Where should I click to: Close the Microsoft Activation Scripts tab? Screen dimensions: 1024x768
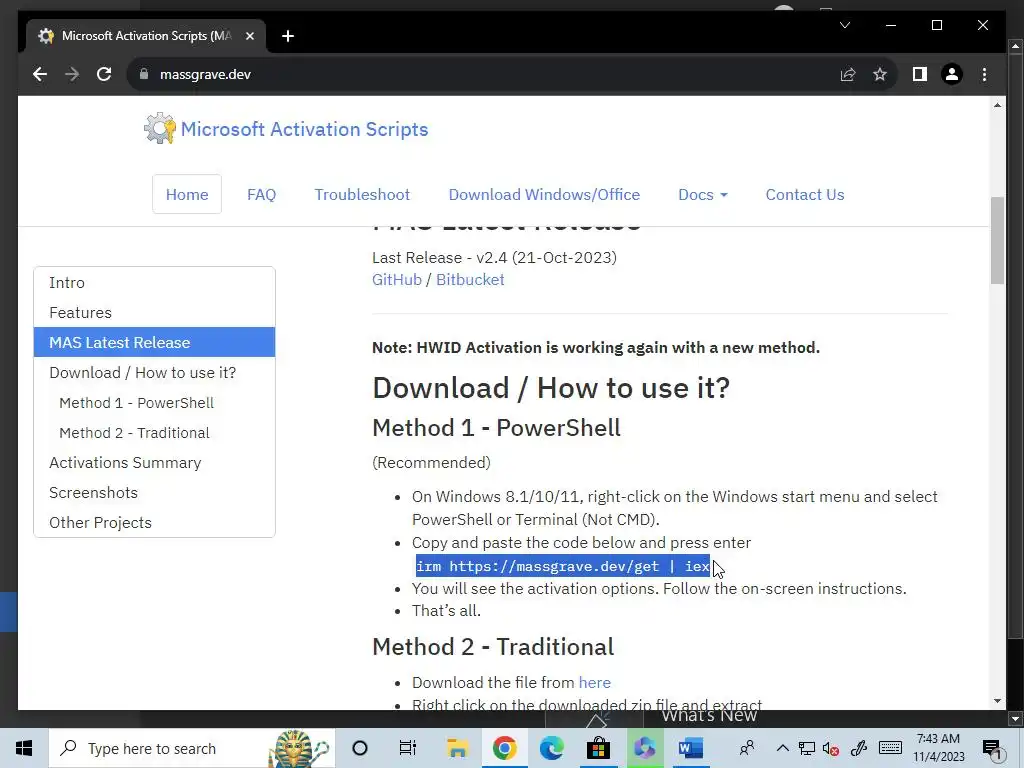(249, 36)
